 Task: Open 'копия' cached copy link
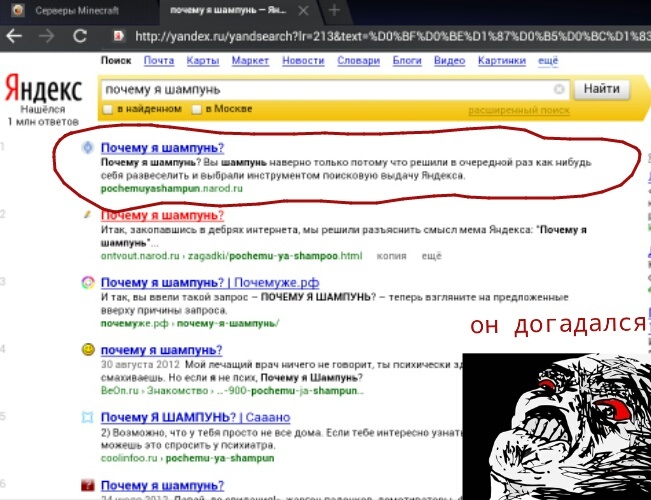click(x=391, y=256)
